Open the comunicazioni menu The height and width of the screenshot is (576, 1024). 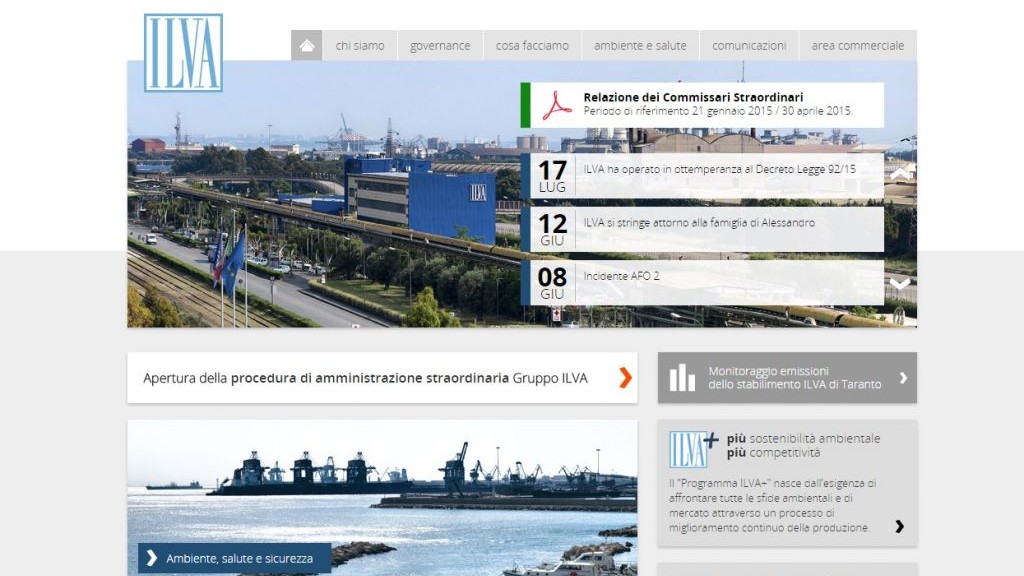[x=749, y=46]
